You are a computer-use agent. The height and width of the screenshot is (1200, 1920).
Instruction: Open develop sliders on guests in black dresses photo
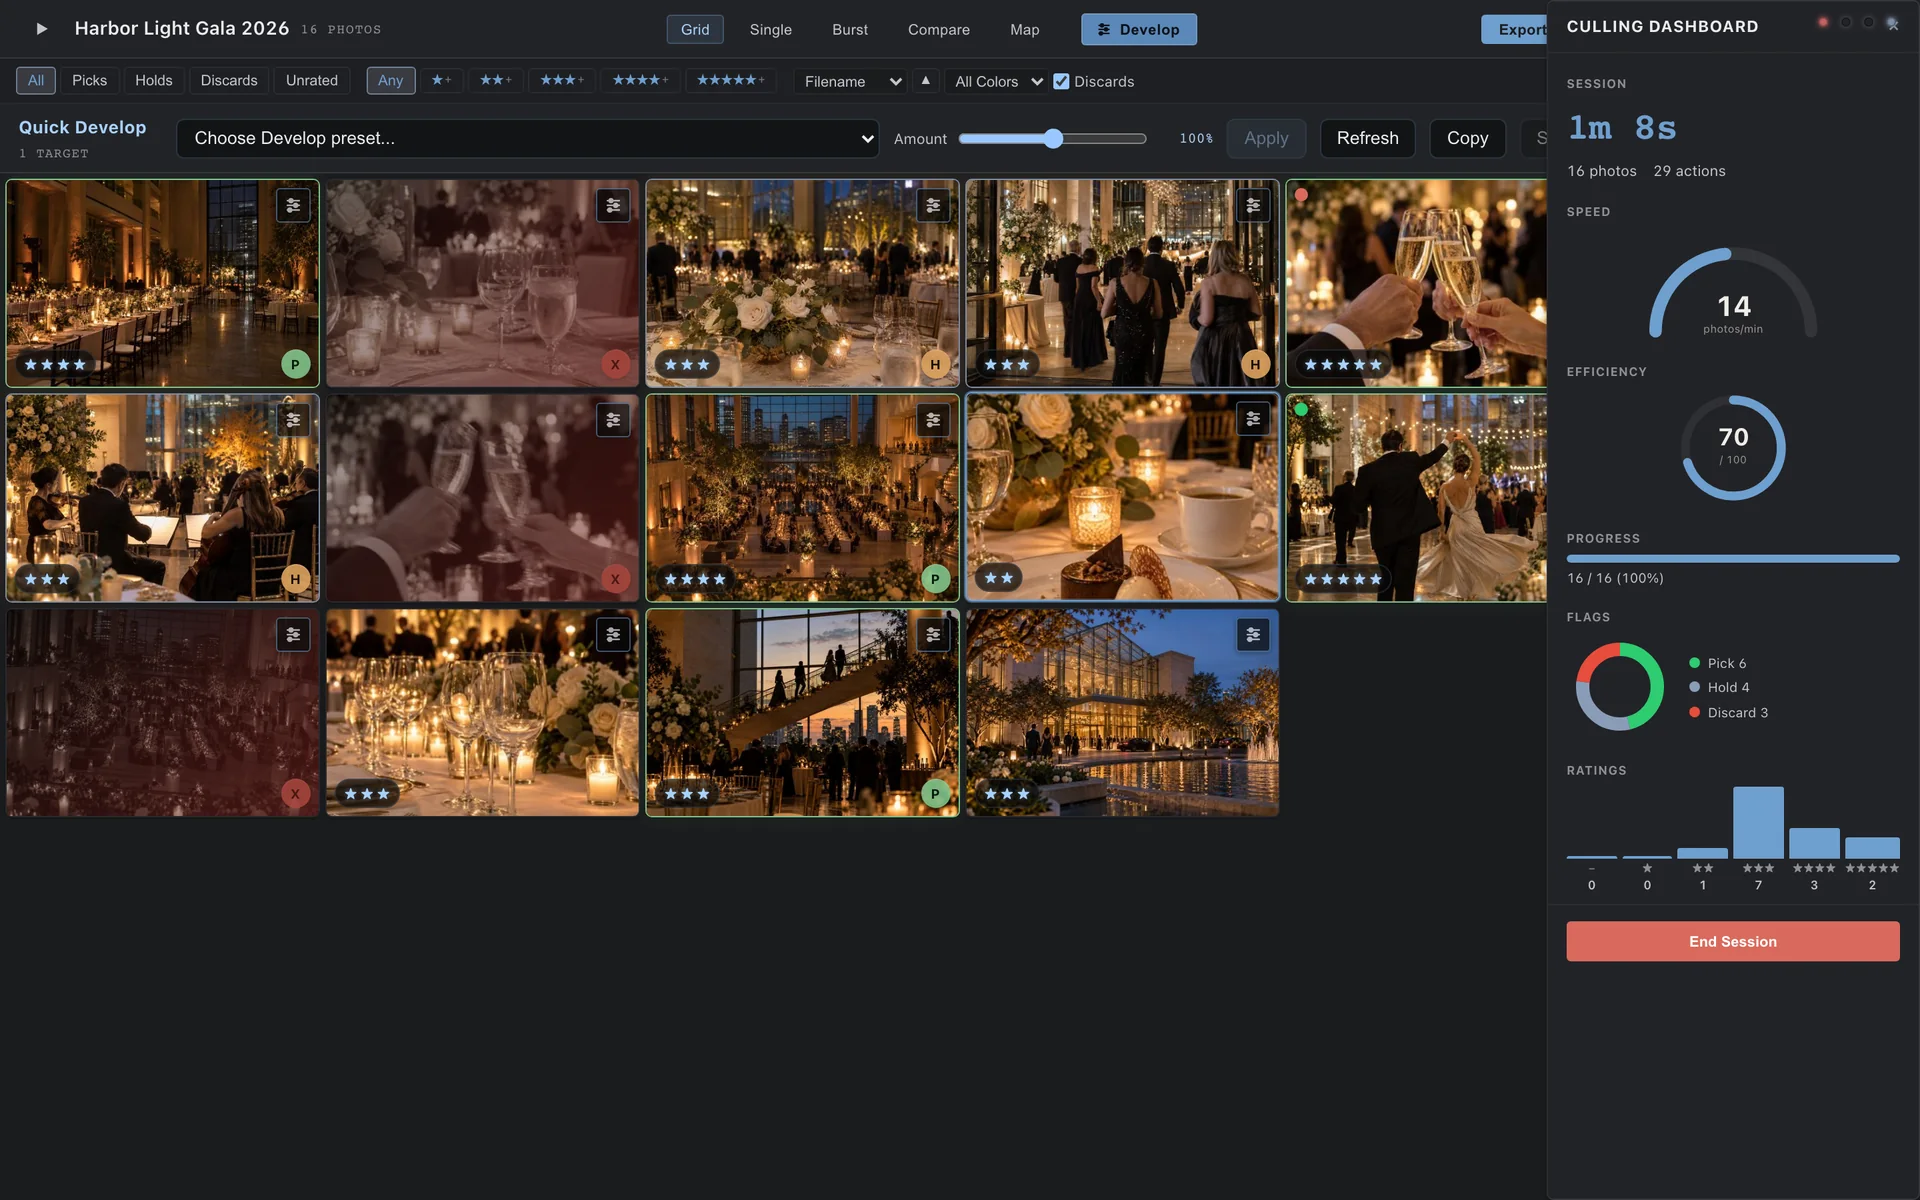coord(1253,205)
